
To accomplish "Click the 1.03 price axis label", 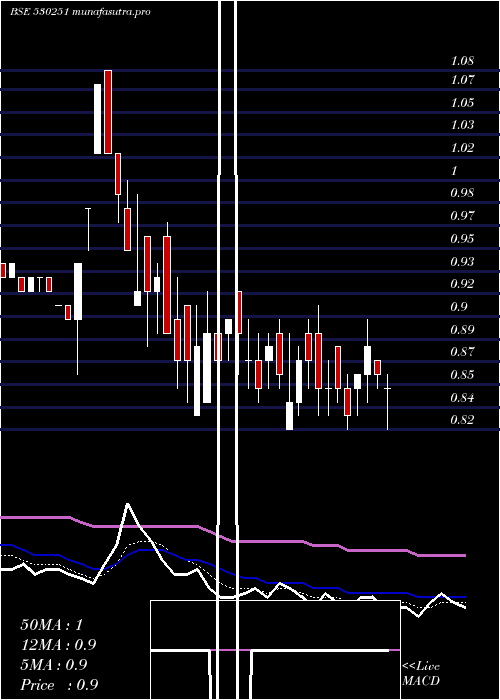I will pos(462,125).
